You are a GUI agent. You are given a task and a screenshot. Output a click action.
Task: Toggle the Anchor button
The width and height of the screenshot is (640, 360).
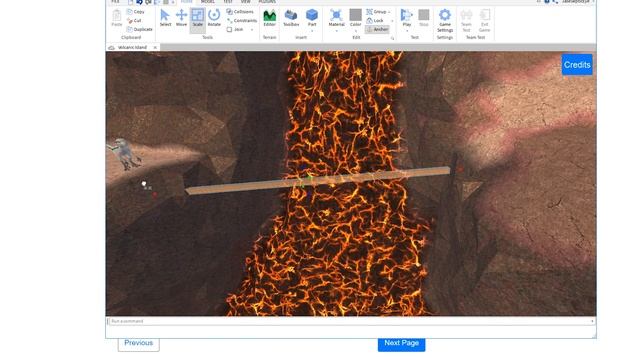pyautogui.click(x=377, y=29)
